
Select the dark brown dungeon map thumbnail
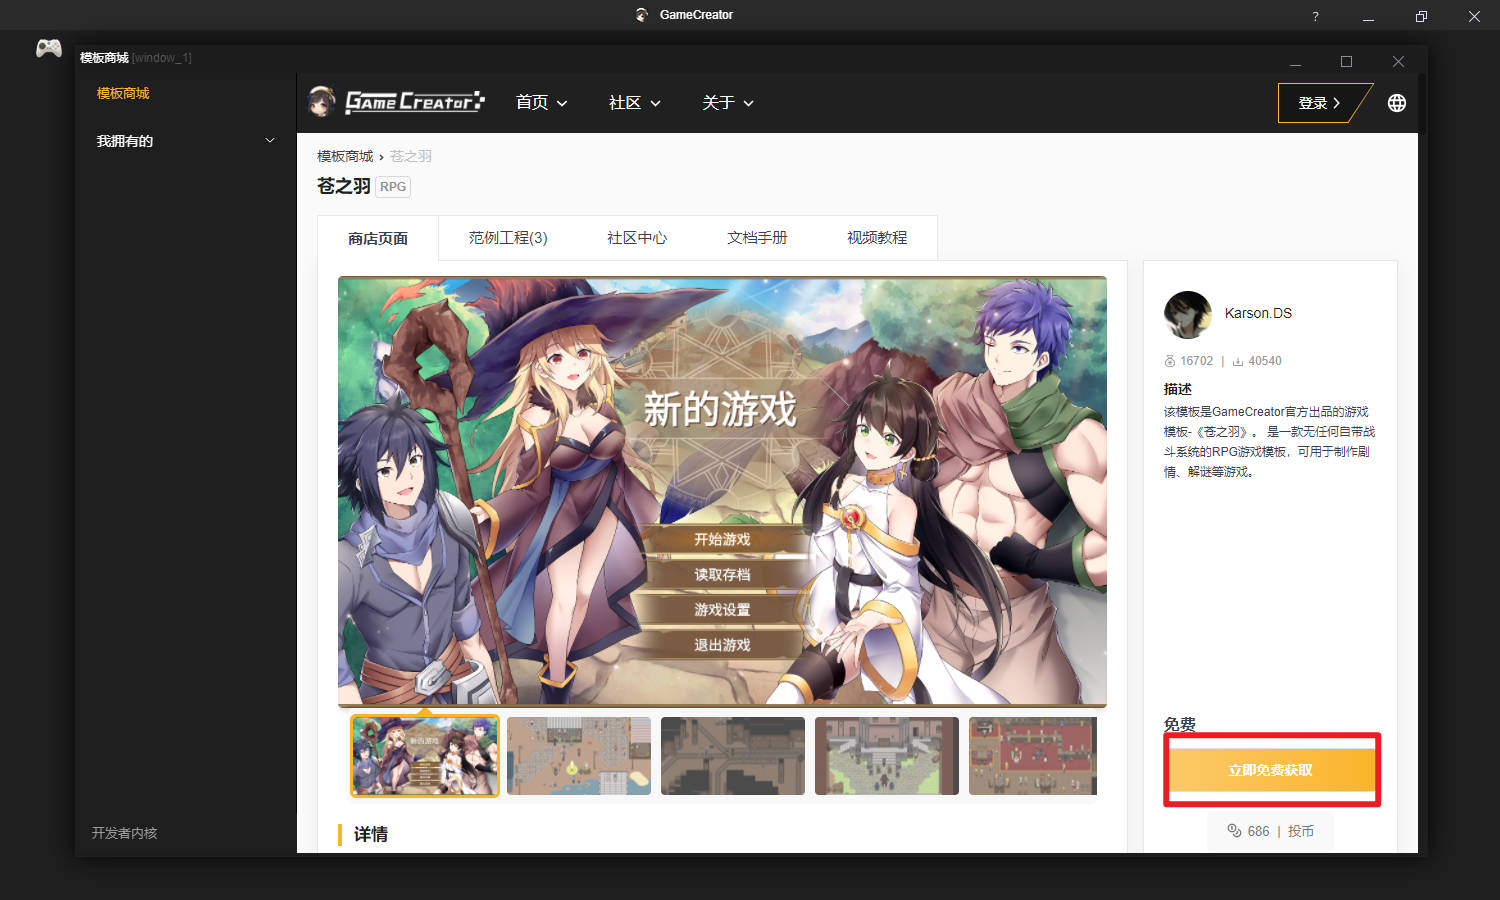[733, 756]
